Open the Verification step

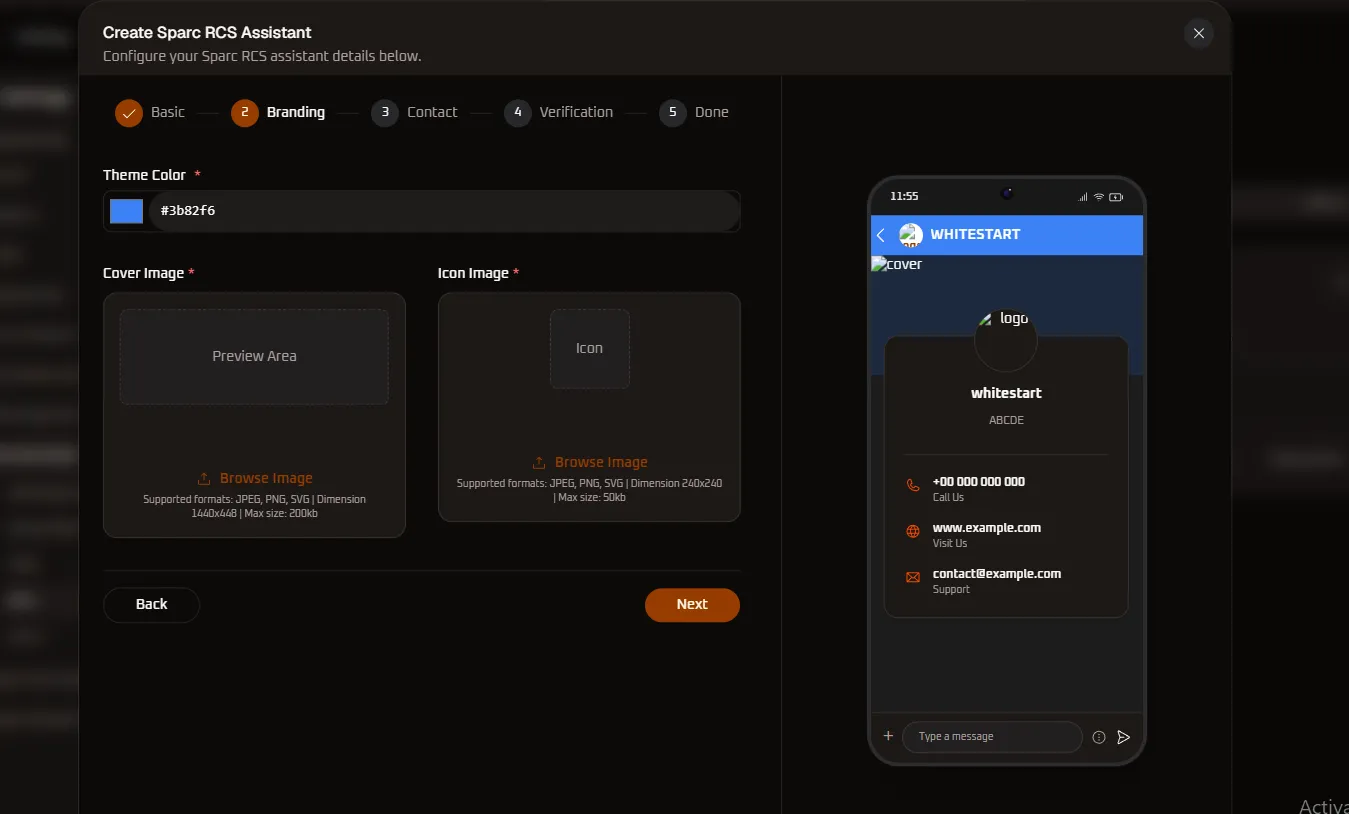point(559,112)
